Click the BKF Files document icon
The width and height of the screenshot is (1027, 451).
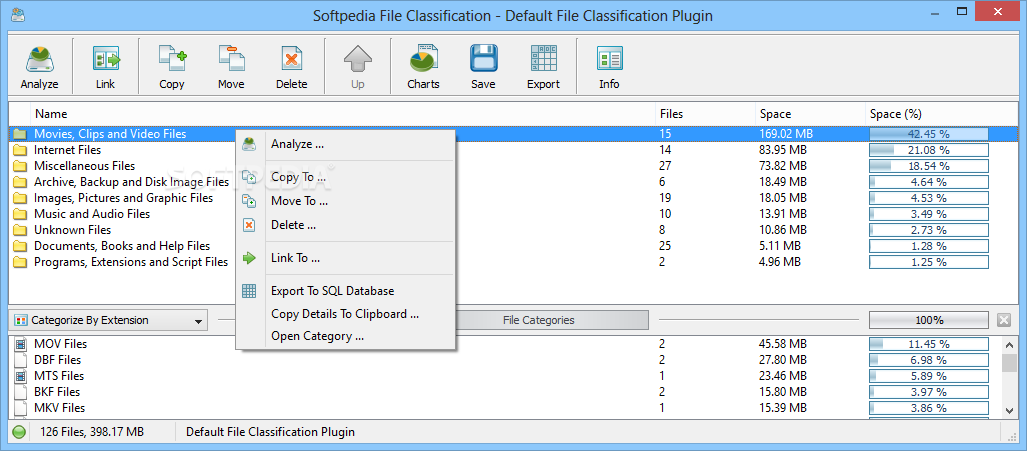[20, 392]
